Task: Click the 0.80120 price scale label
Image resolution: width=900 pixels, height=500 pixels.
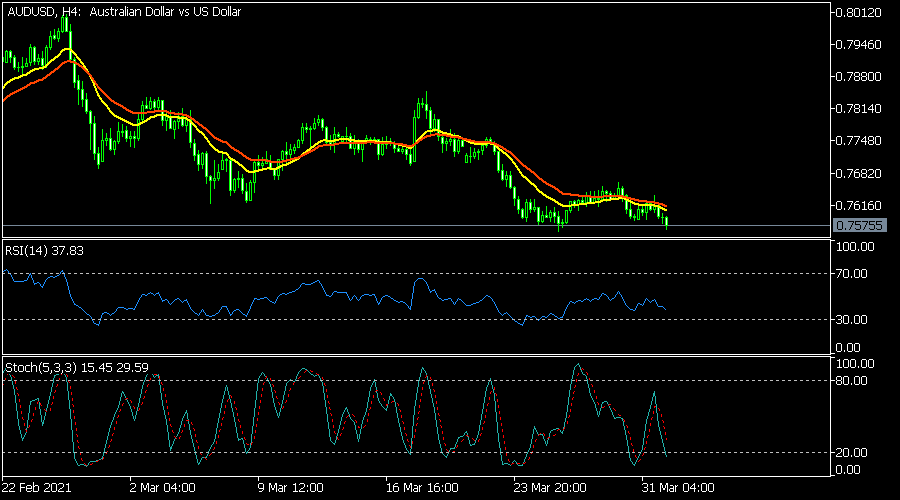Action: pos(860,13)
